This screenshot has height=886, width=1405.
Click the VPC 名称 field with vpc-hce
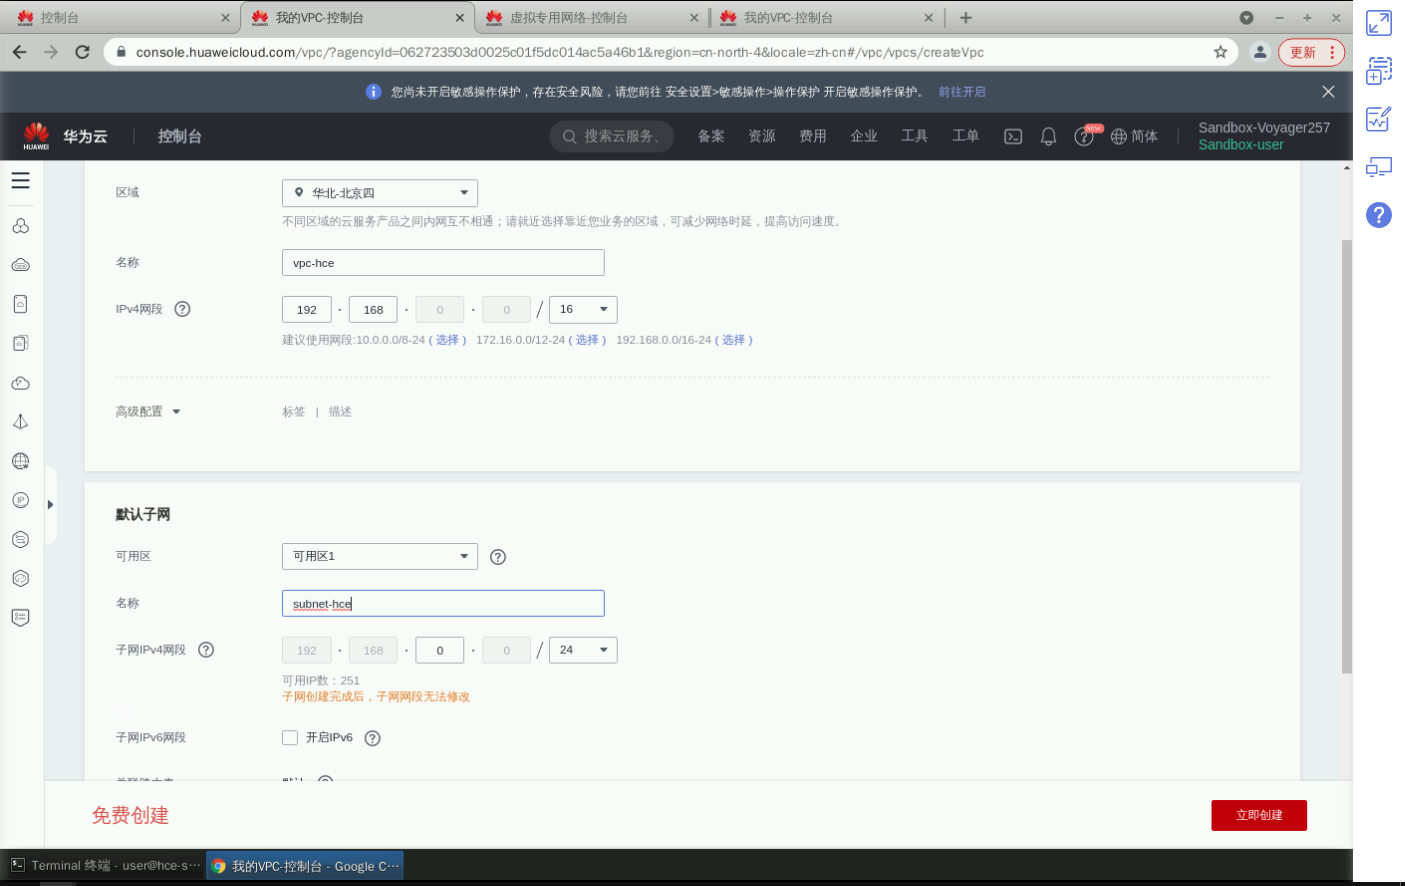[x=443, y=263]
